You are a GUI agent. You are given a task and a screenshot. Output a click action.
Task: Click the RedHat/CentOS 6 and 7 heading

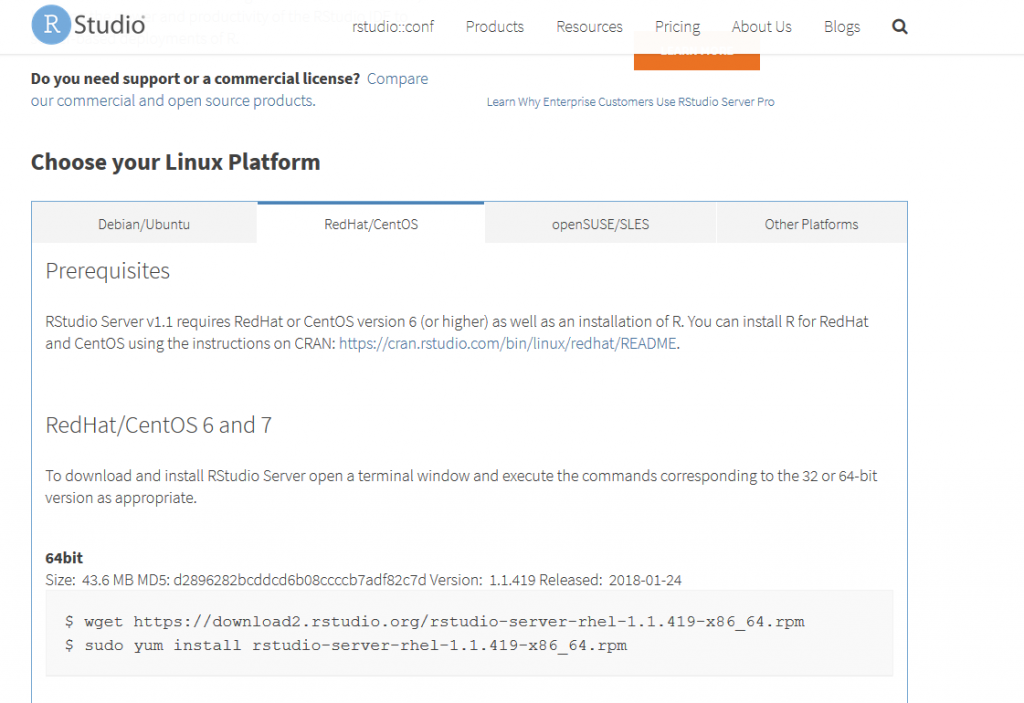point(158,425)
